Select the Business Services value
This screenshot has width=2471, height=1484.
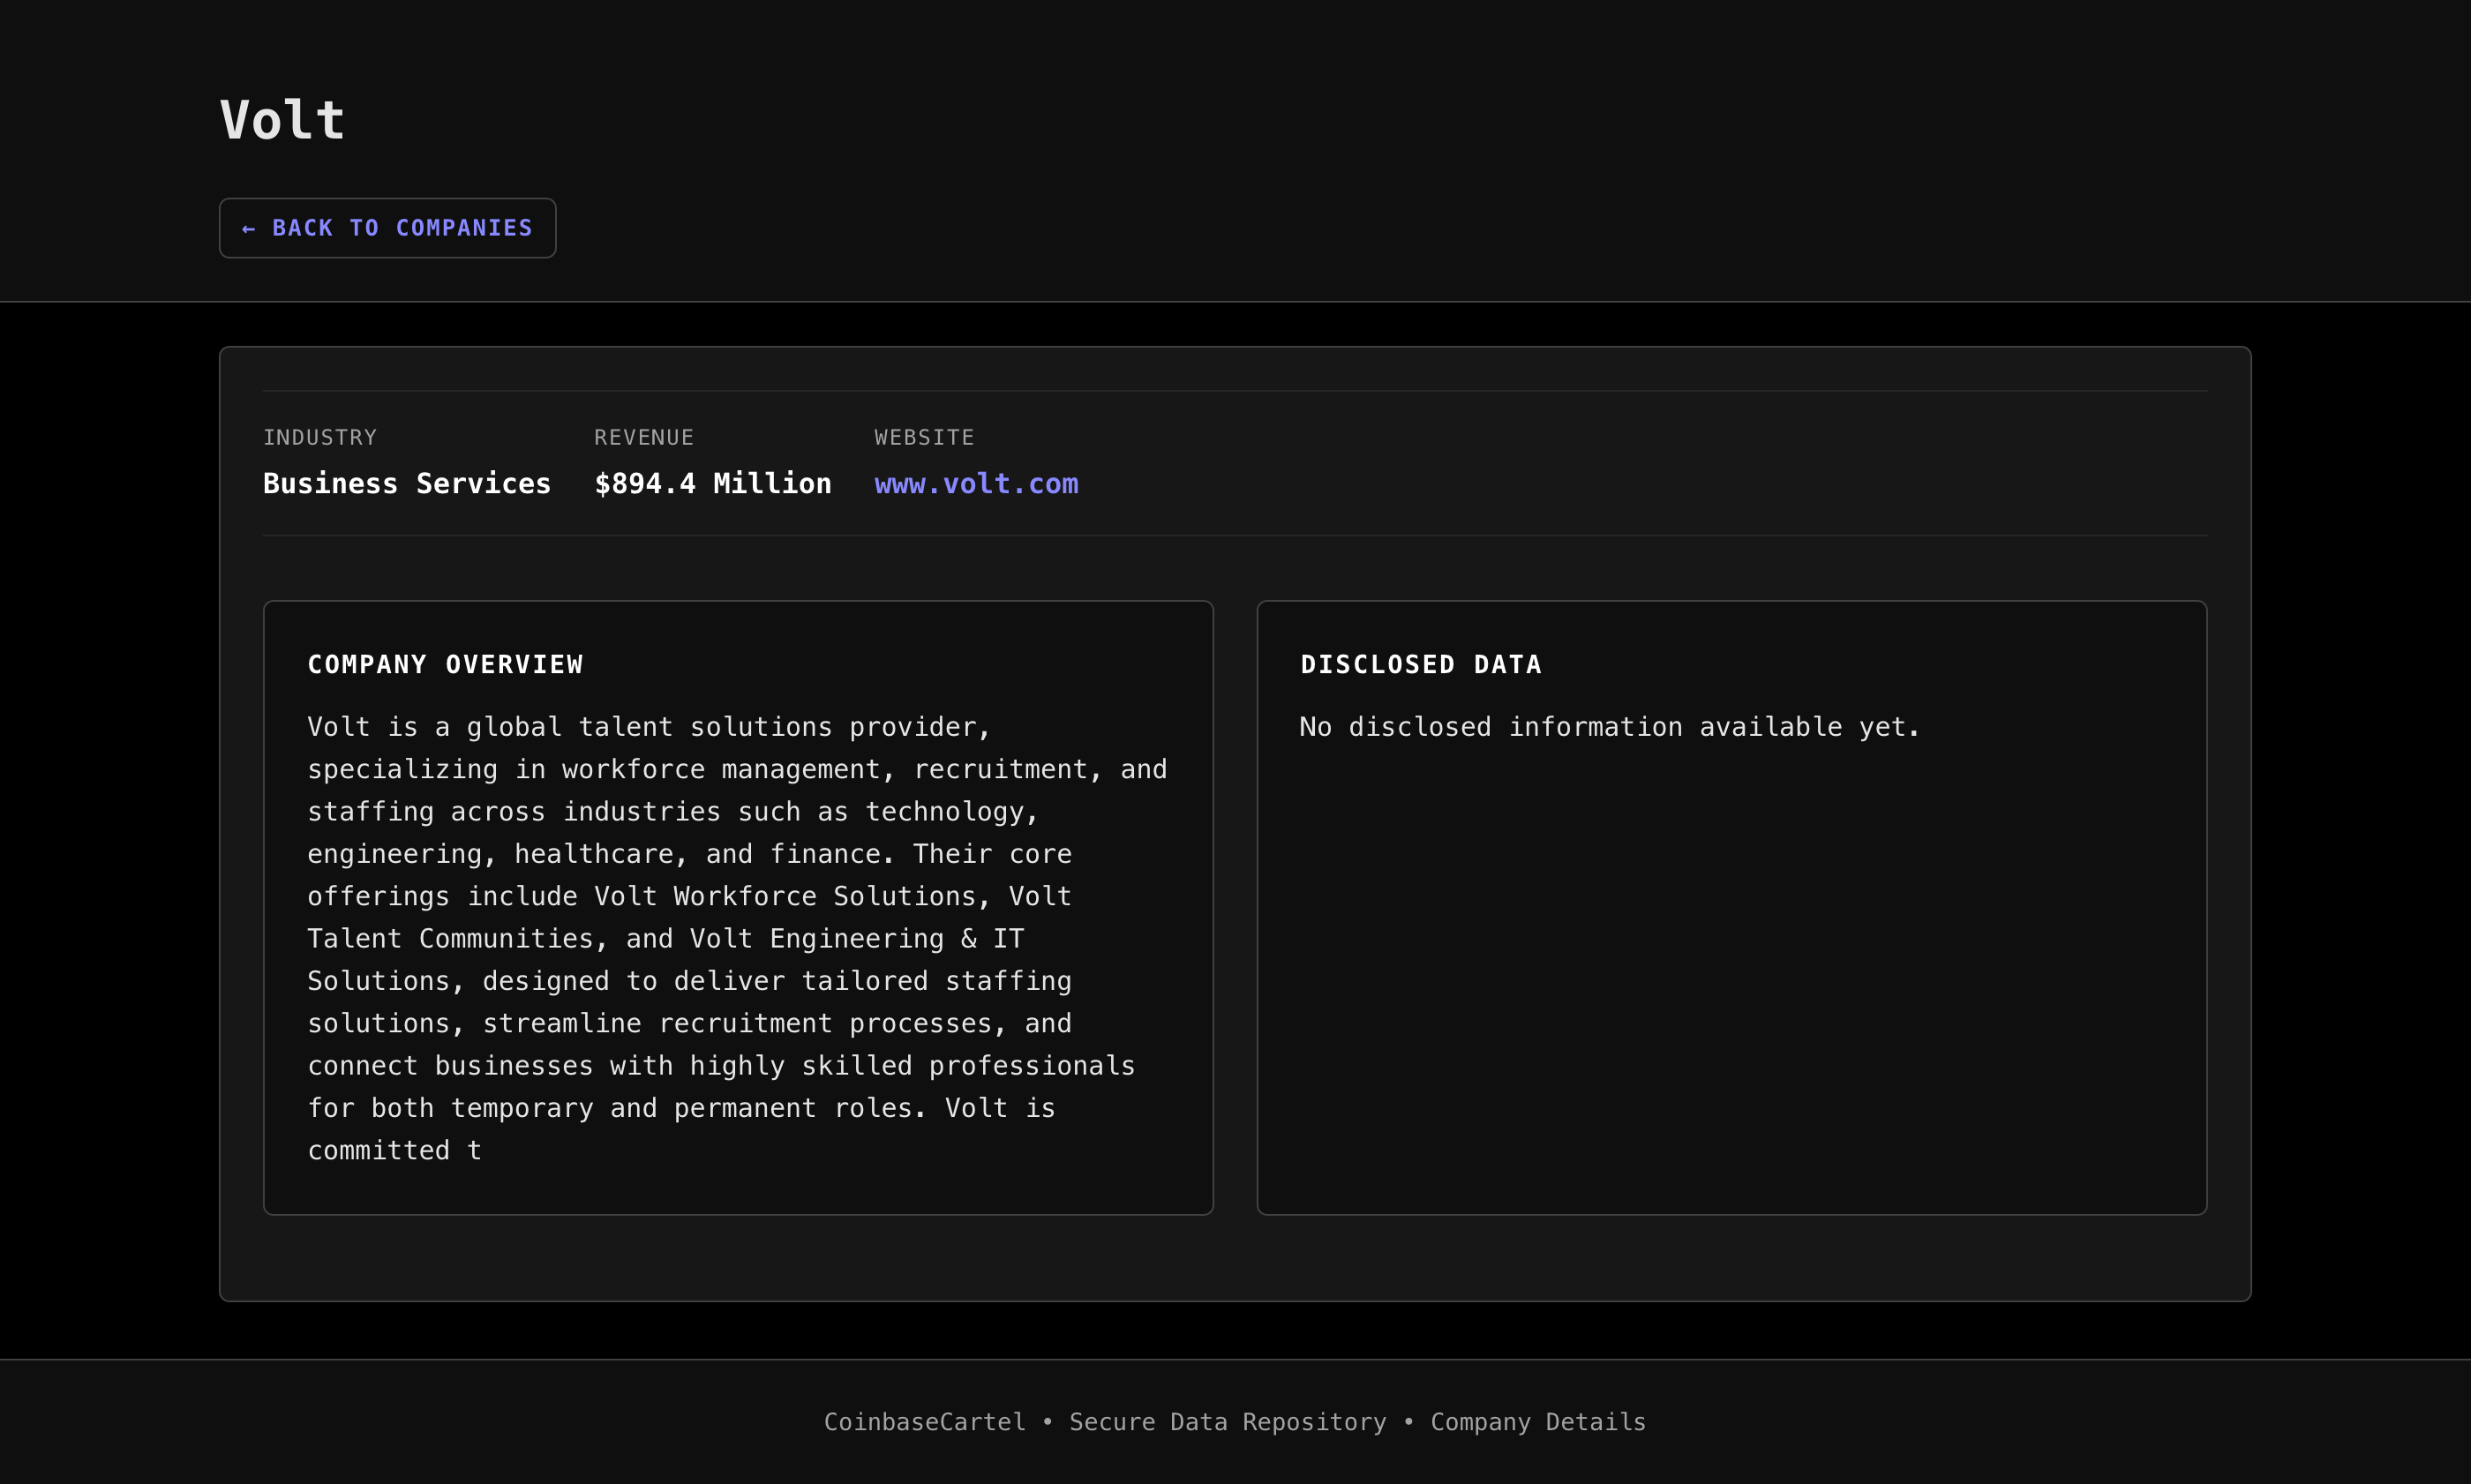pos(407,484)
